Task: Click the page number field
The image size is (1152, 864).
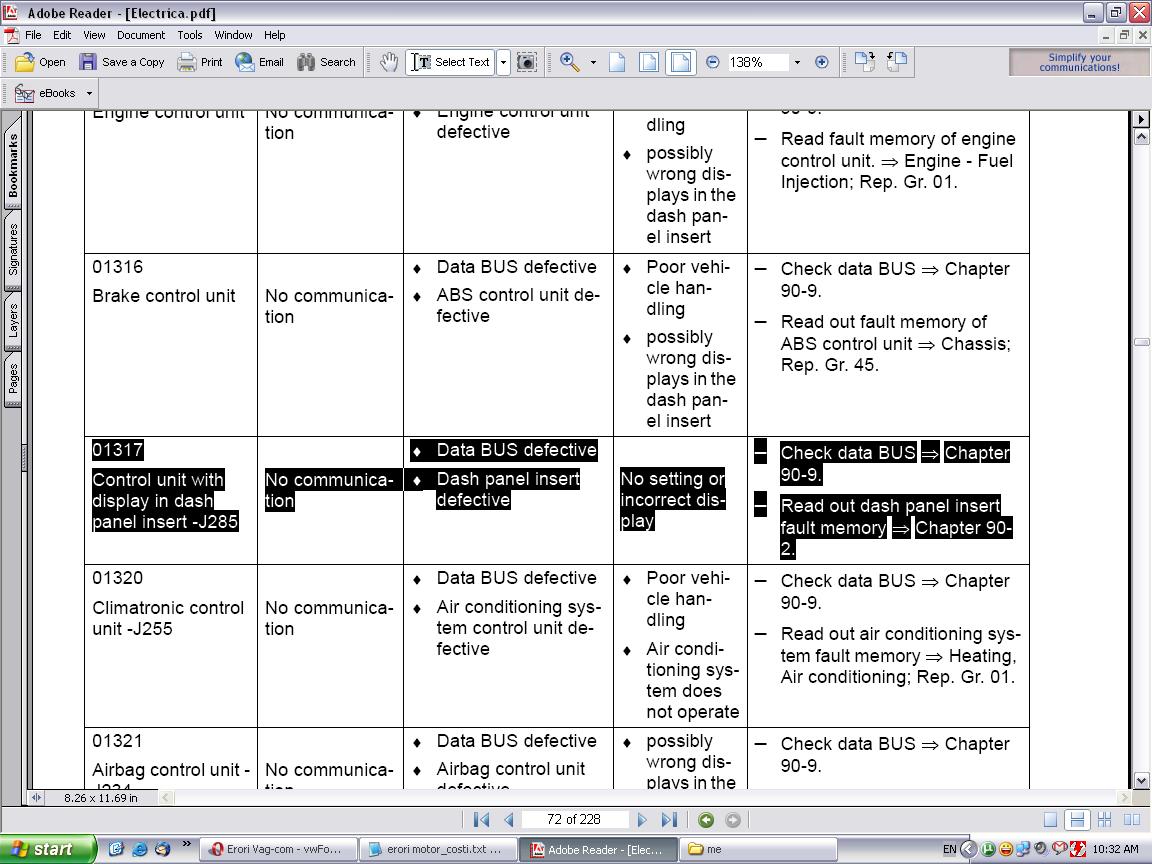Action: coord(574,820)
